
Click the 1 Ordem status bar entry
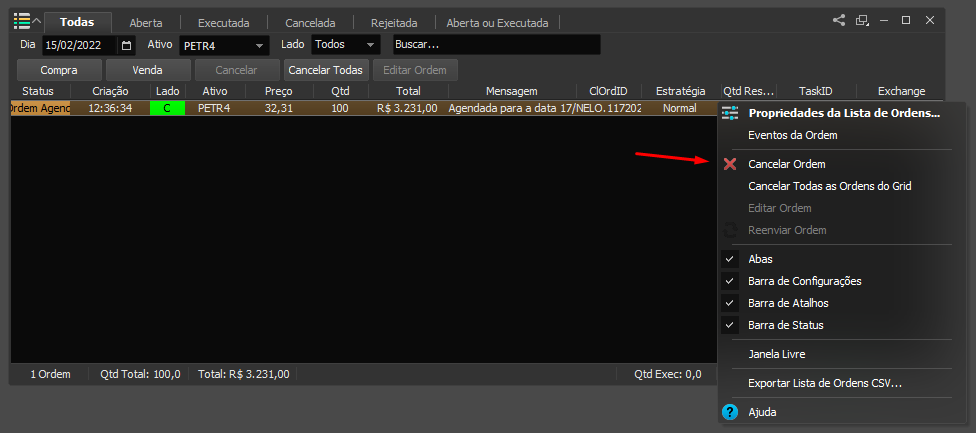[x=50, y=374]
